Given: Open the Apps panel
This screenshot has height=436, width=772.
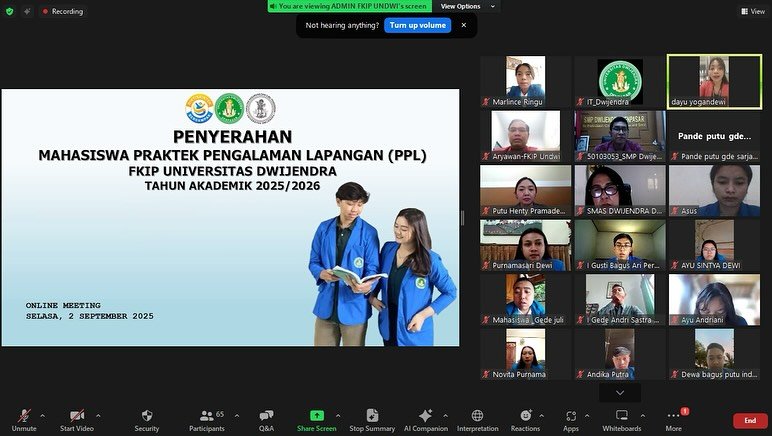Looking at the screenshot, I should [571, 419].
